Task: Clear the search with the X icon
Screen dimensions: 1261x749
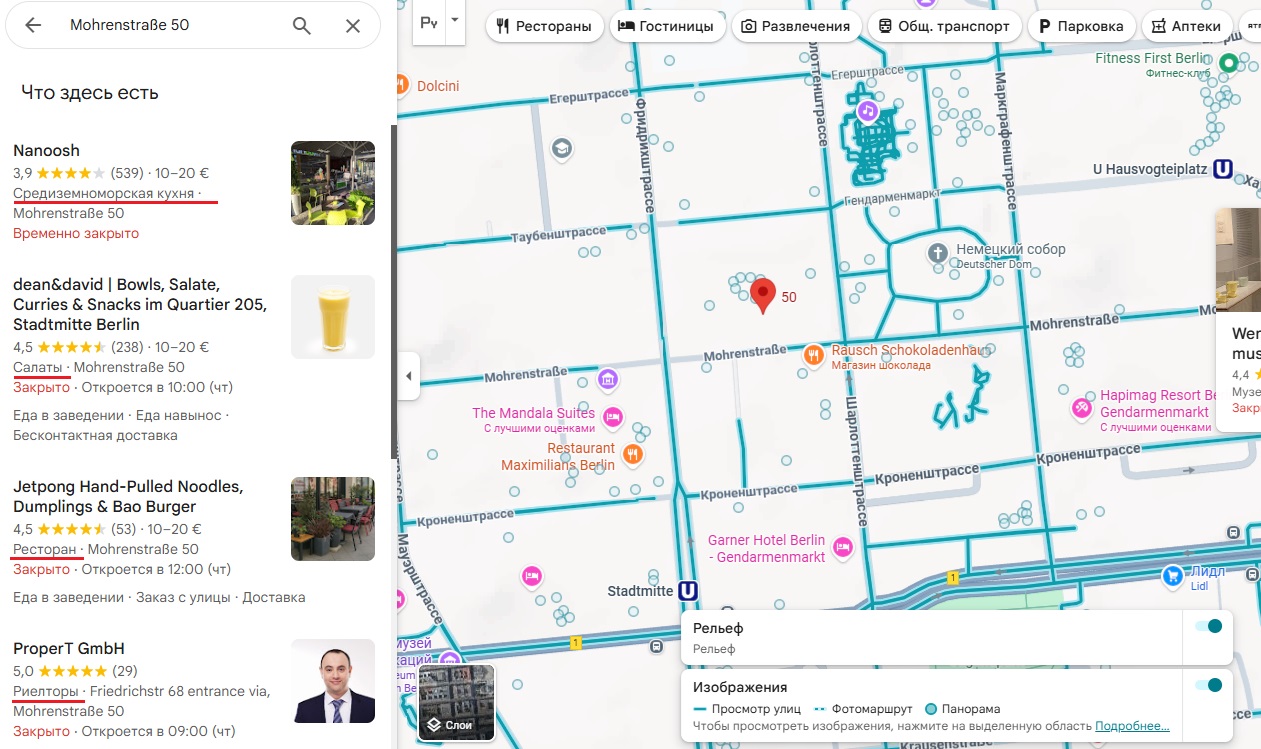Action: tap(353, 25)
